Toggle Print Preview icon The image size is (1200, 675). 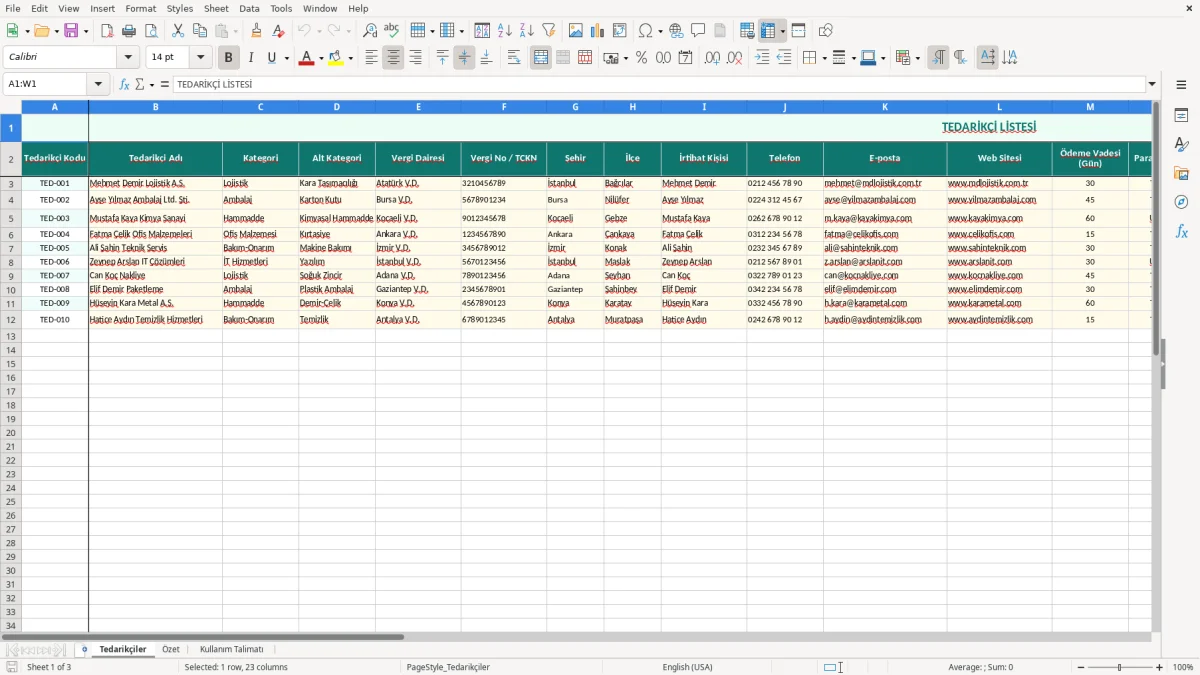pyautogui.click(x=151, y=31)
